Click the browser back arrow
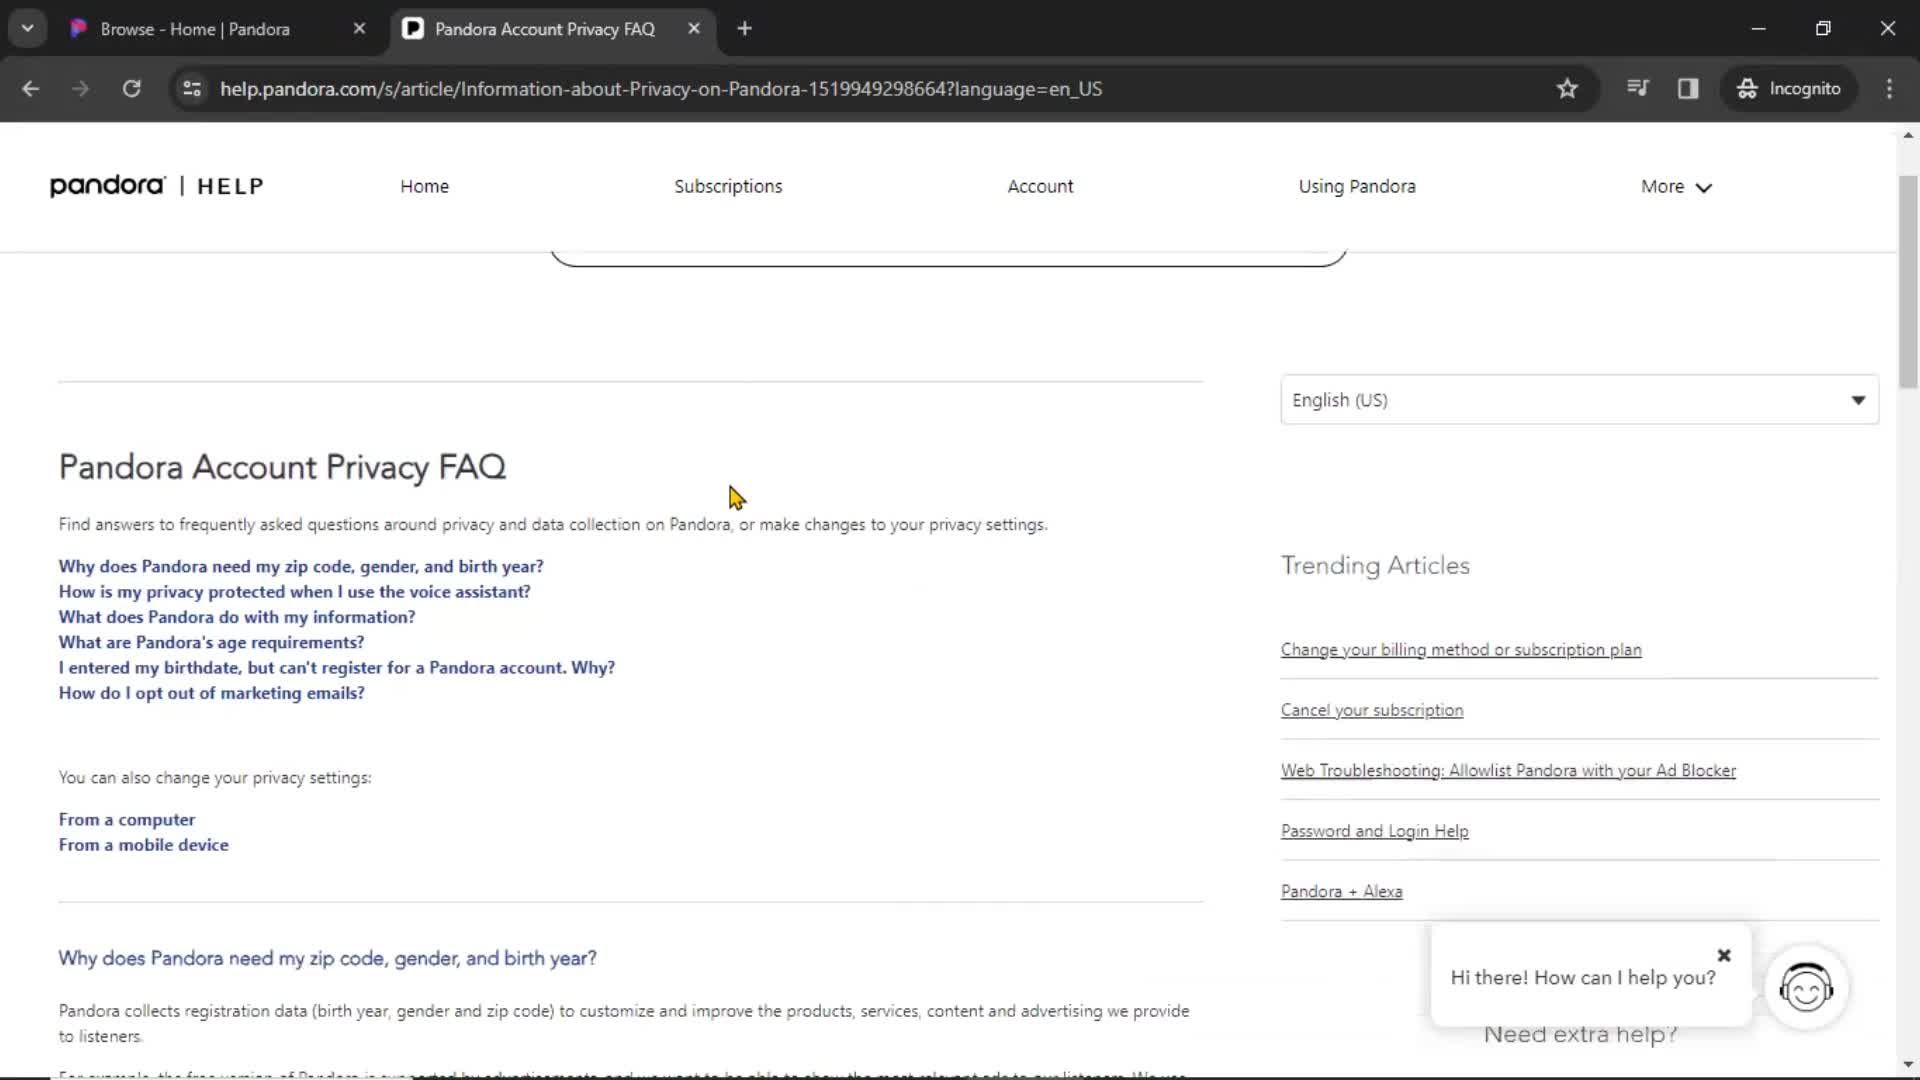Screen dimensions: 1920x1080 point(30,89)
